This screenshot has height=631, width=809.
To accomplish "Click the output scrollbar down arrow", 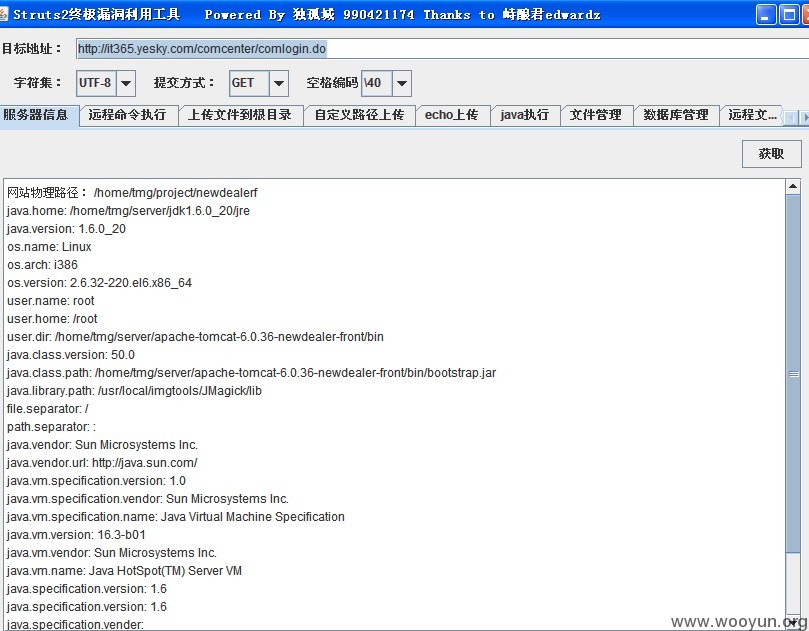I will point(793,623).
